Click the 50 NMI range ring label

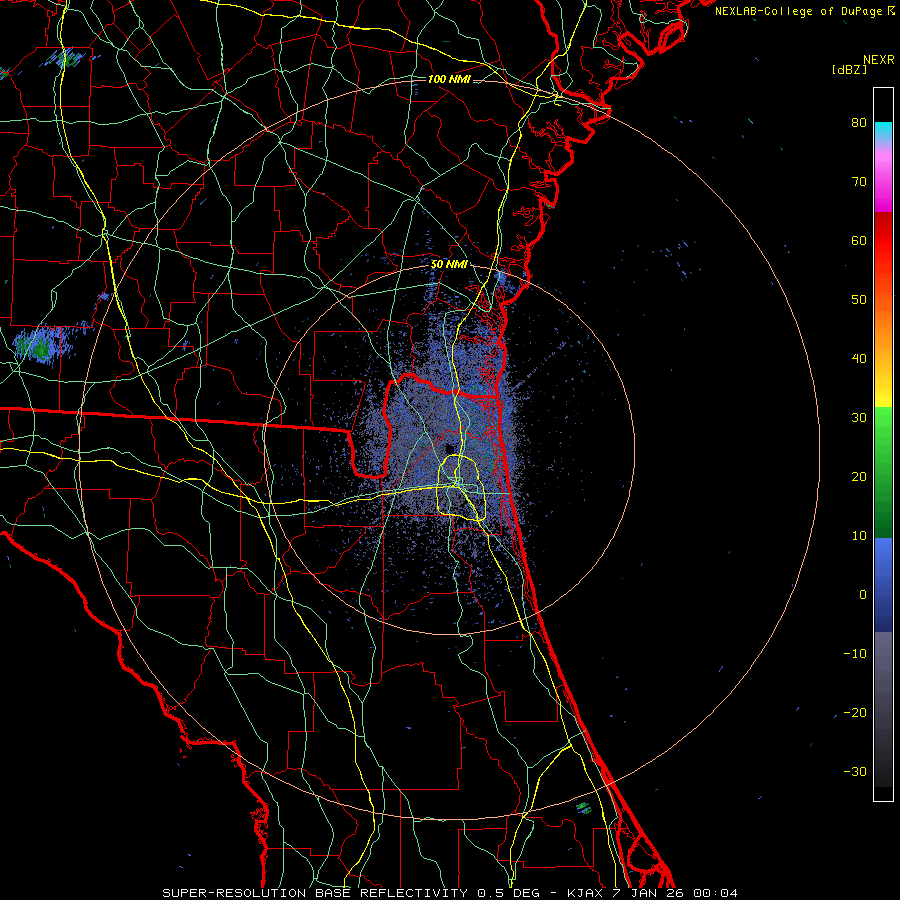449,264
